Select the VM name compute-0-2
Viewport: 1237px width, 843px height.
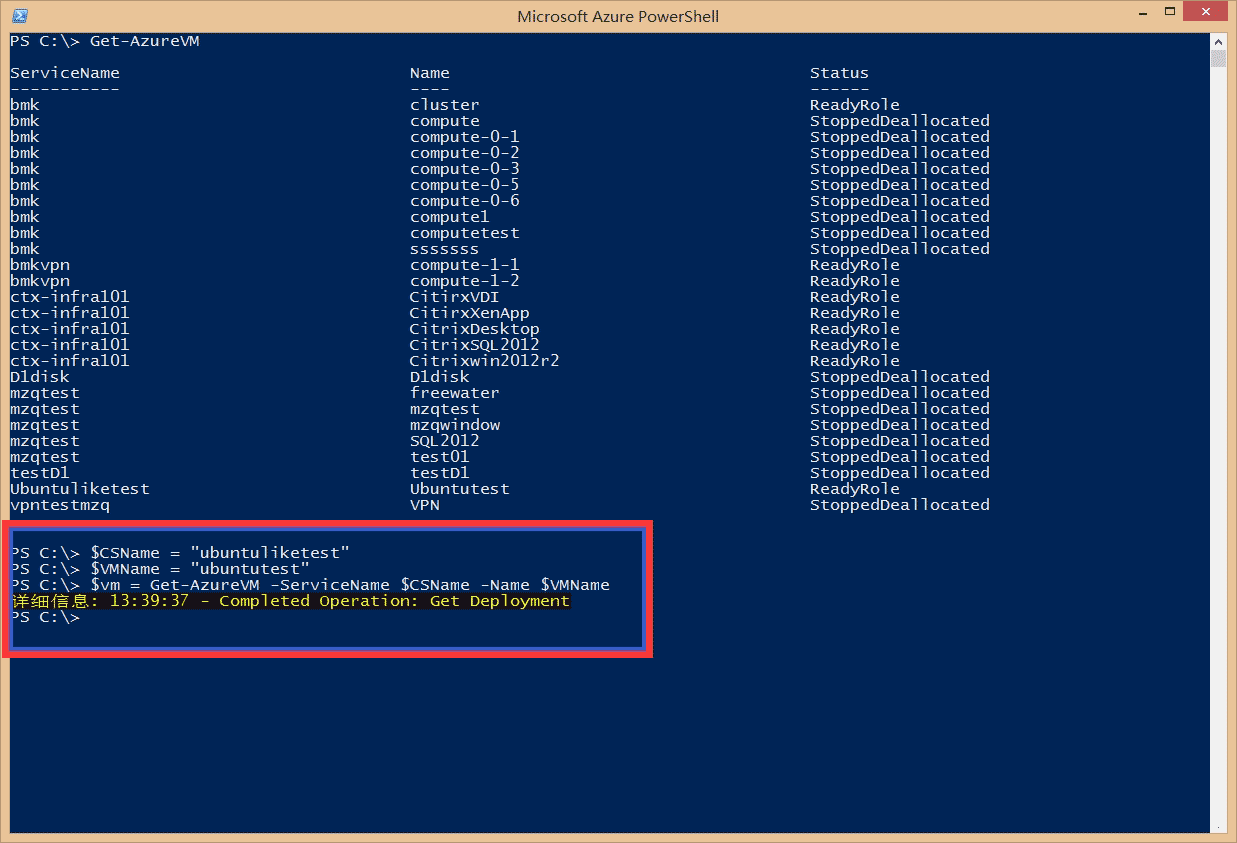point(465,153)
